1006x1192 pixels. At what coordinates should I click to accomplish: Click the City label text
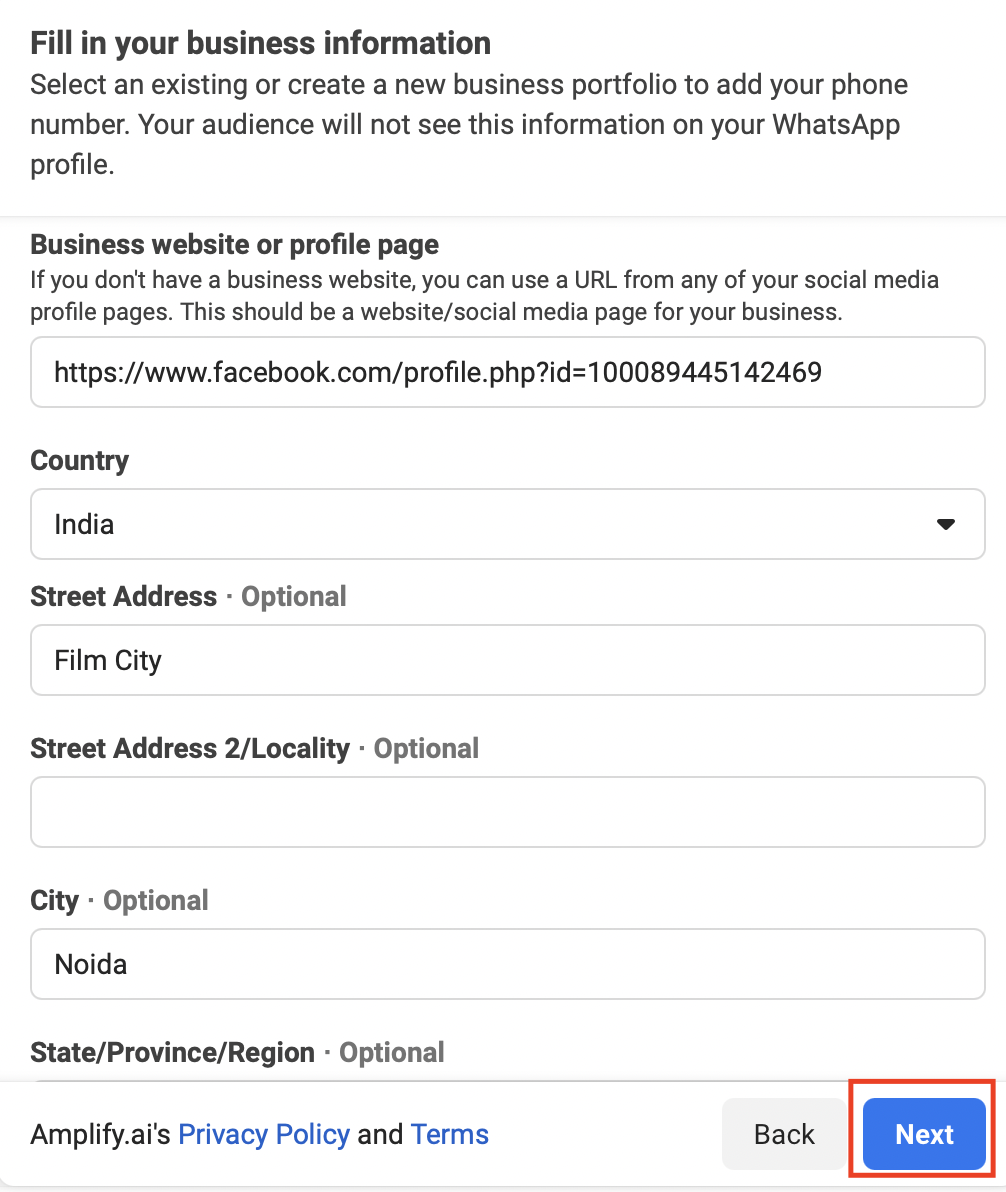(55, 901)
